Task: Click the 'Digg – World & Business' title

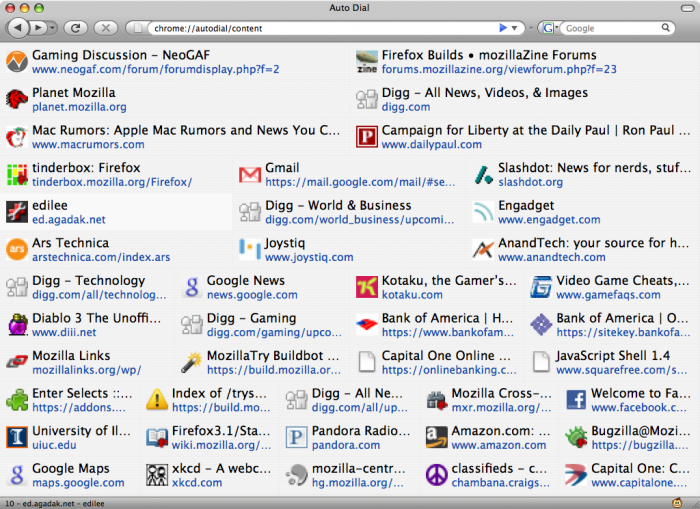Action: tap(338, 205)
